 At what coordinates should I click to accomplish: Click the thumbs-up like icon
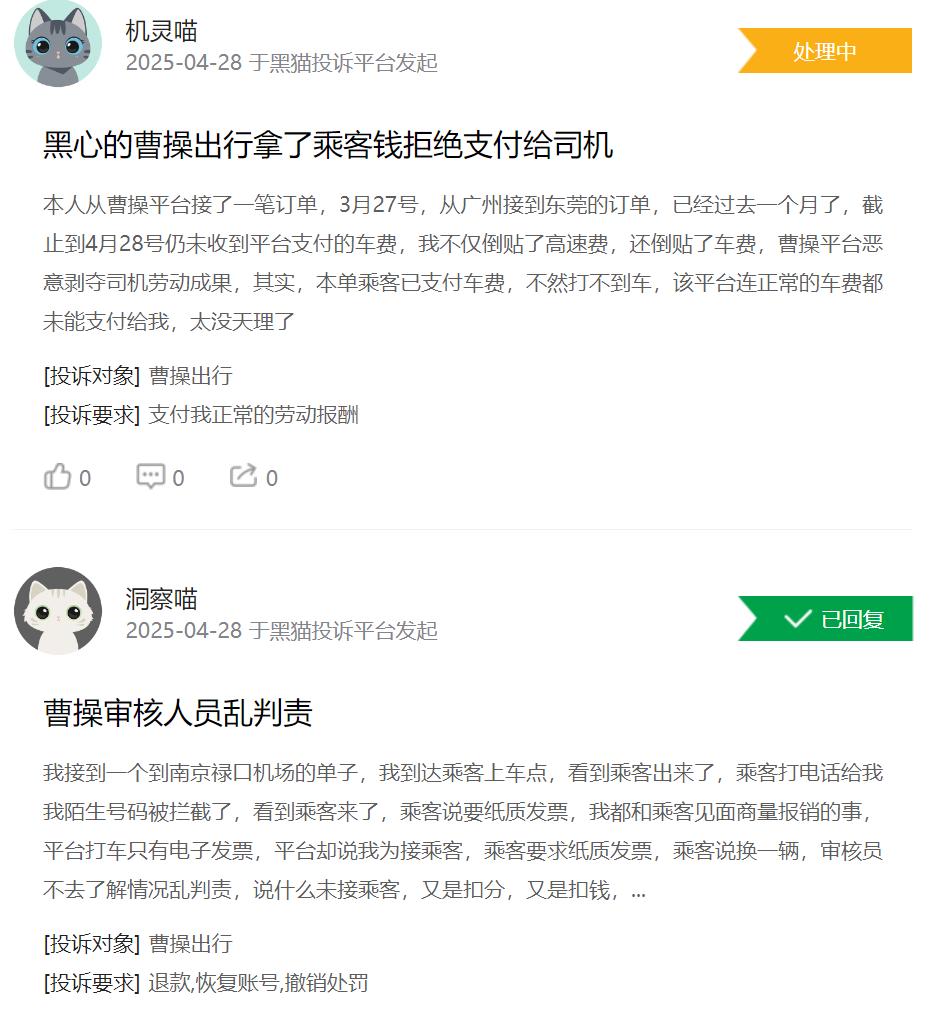[x=57, y=477]
